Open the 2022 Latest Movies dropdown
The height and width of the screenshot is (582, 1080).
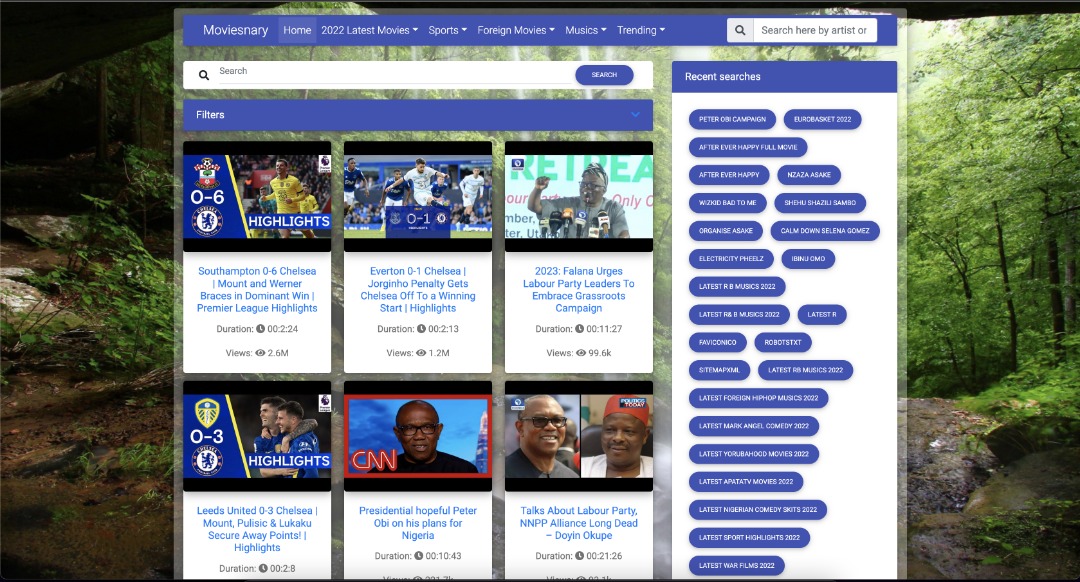369,30
